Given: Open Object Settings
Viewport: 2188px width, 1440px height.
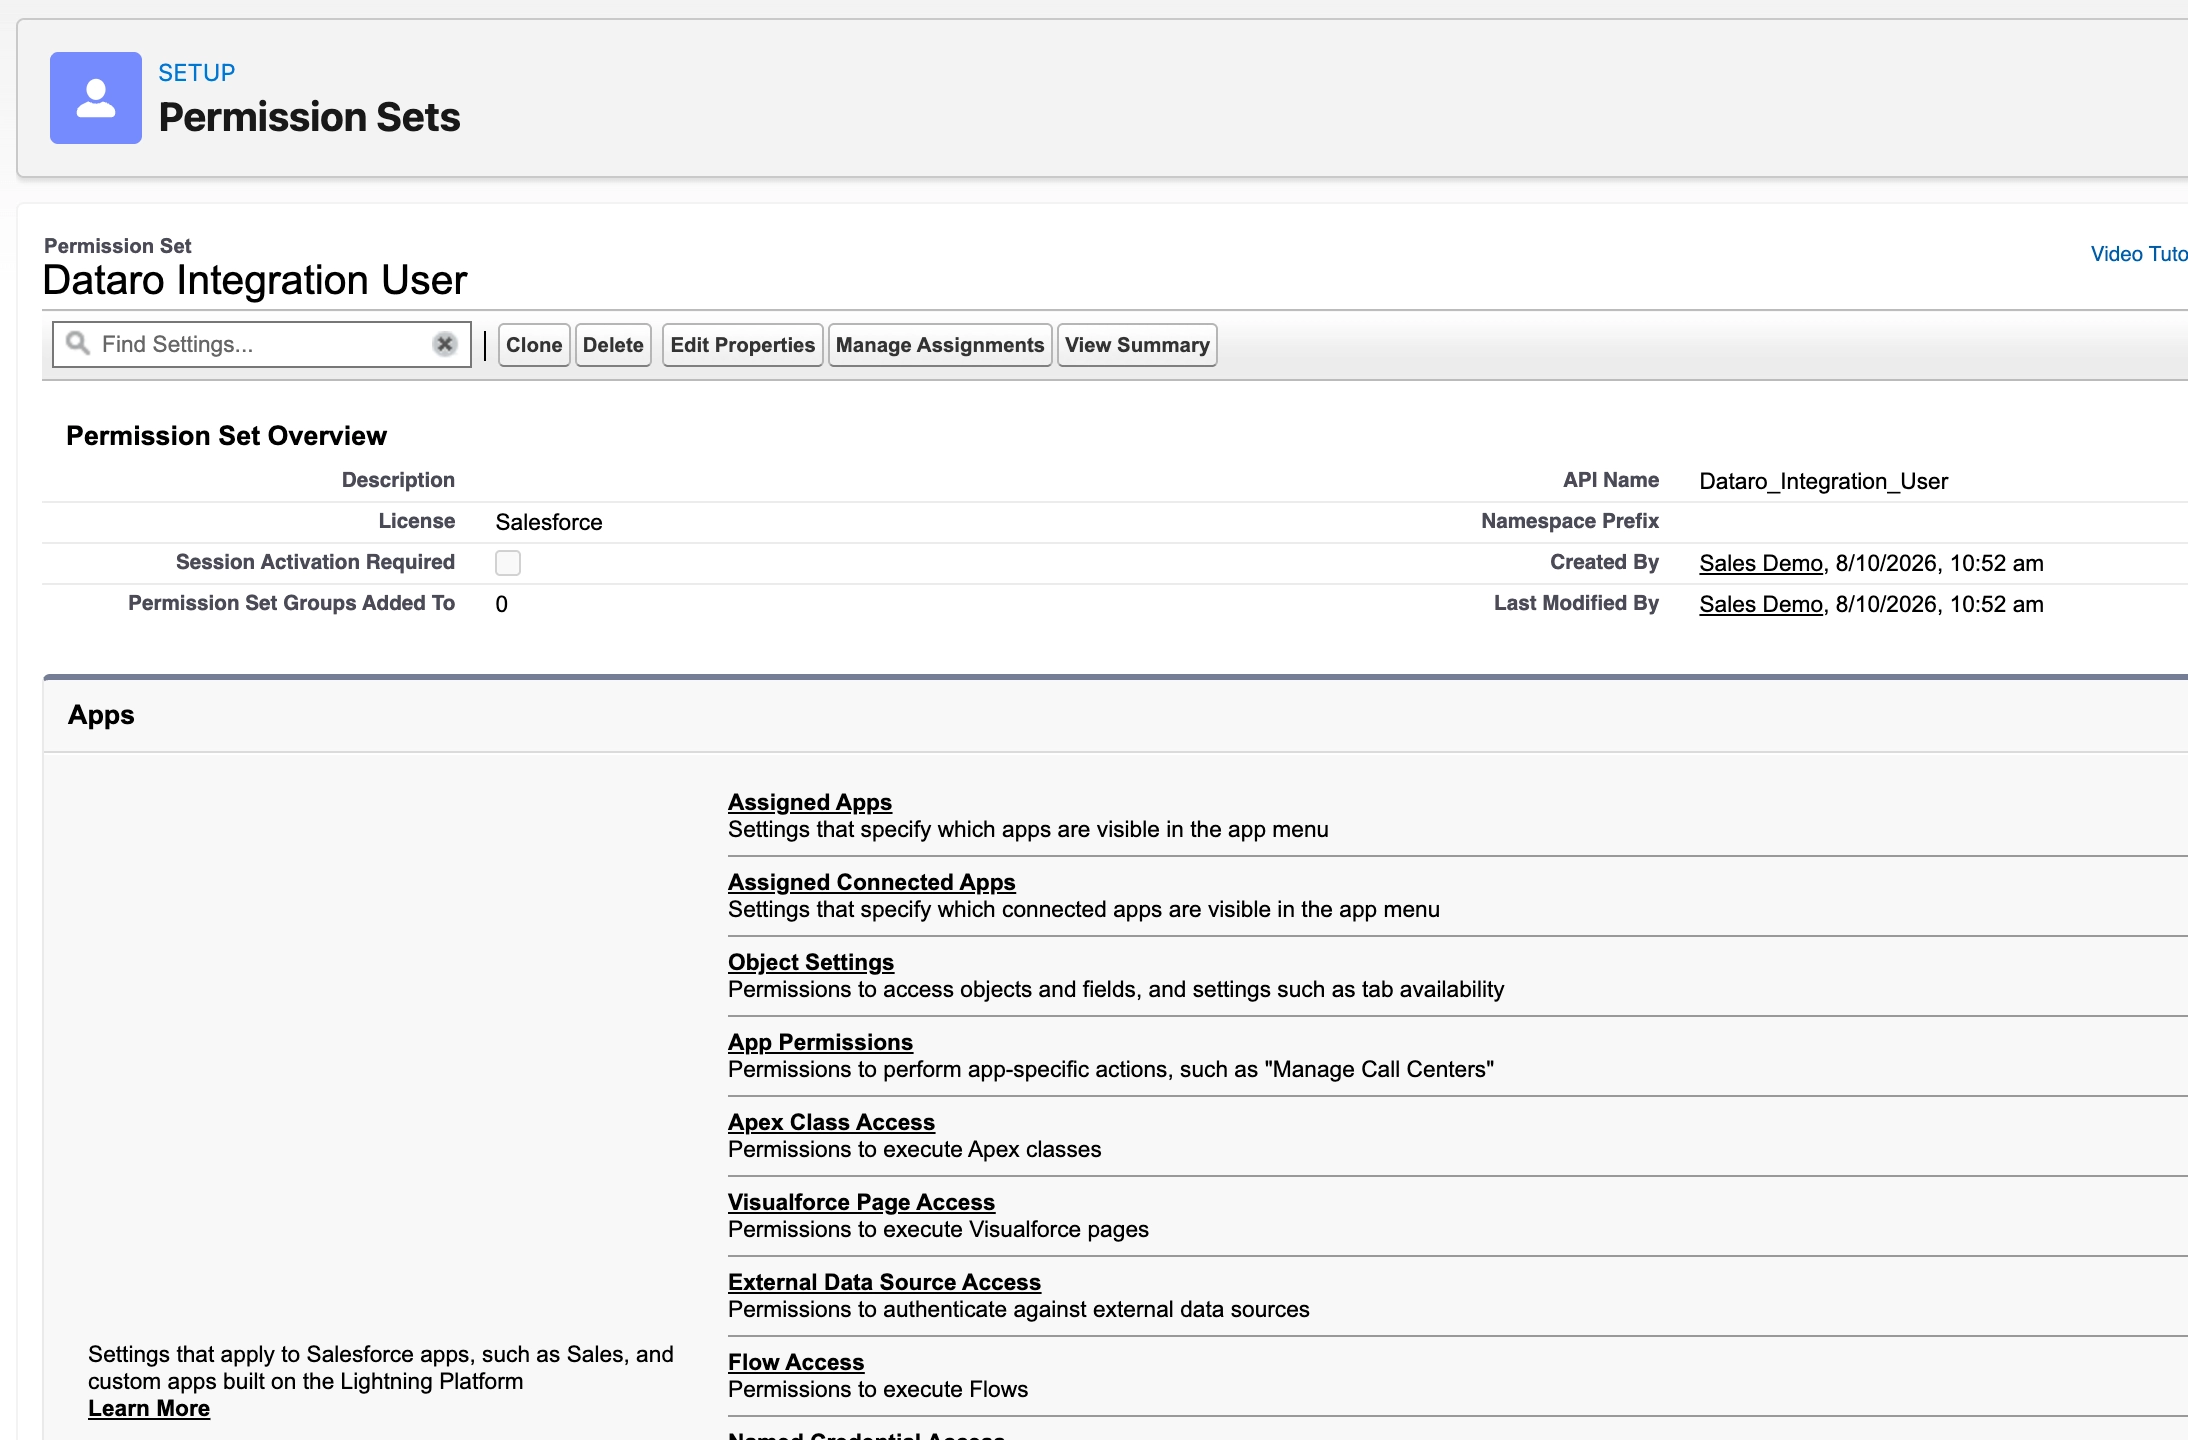Looking at the screenshot, I should pyautogui.click(x=811, y=962).
